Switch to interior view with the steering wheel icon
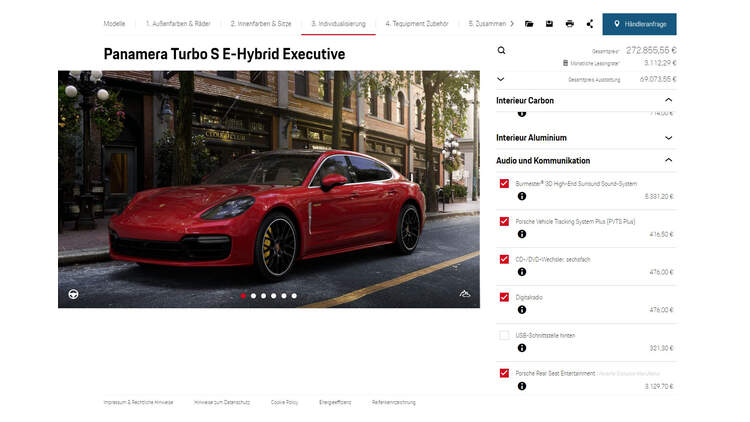This screenshot has width=750, height=422. coord(73,294)
